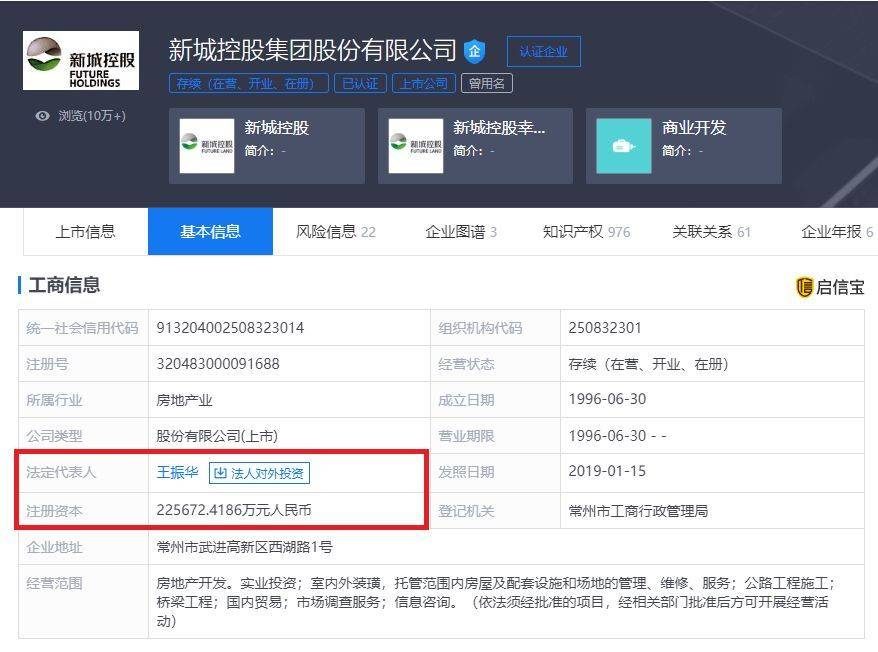Image resolution: width=878 pixels, height=652 pixels.
Task: Open the 曾用名 tag
Action: [x=487, y=83]
